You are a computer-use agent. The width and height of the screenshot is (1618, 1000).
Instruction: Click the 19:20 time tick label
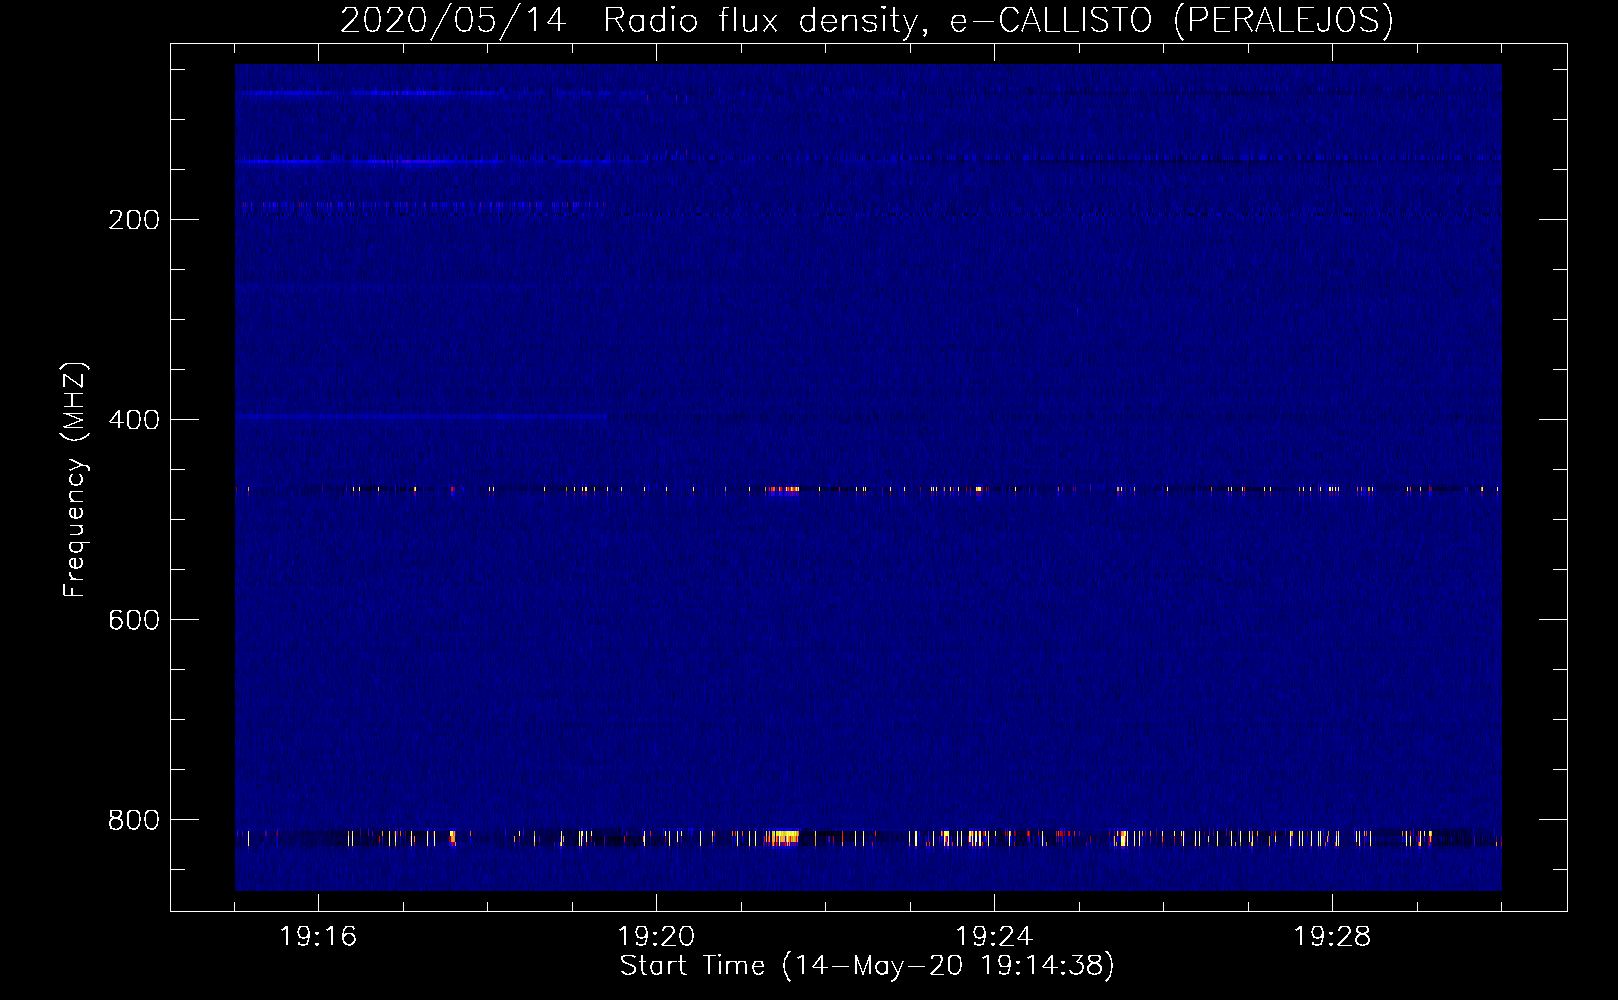coord(656,937)
